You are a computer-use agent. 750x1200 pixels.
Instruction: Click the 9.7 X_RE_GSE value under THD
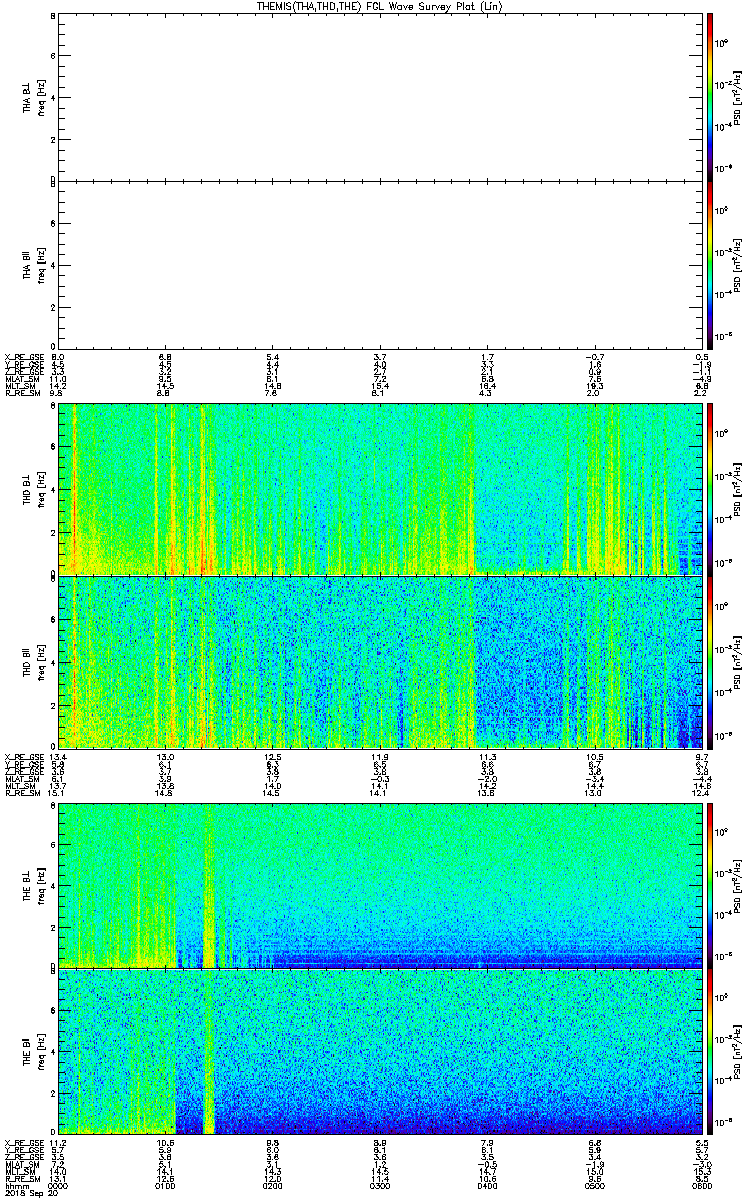coord(700,756)
